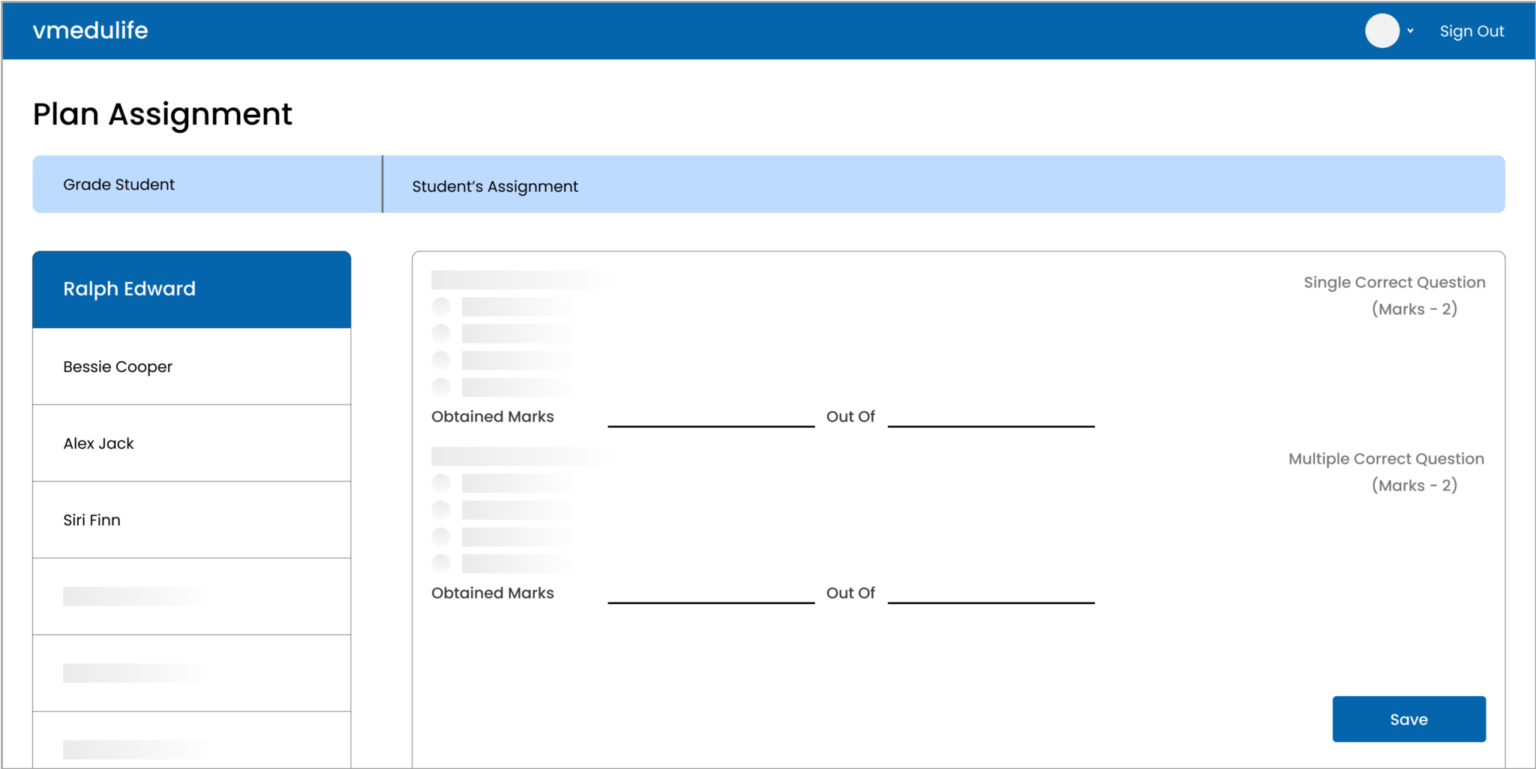1536x769 pixels.
Task: Save the graded assignment
Action: pyautogui.click(x=1409, y=719)
